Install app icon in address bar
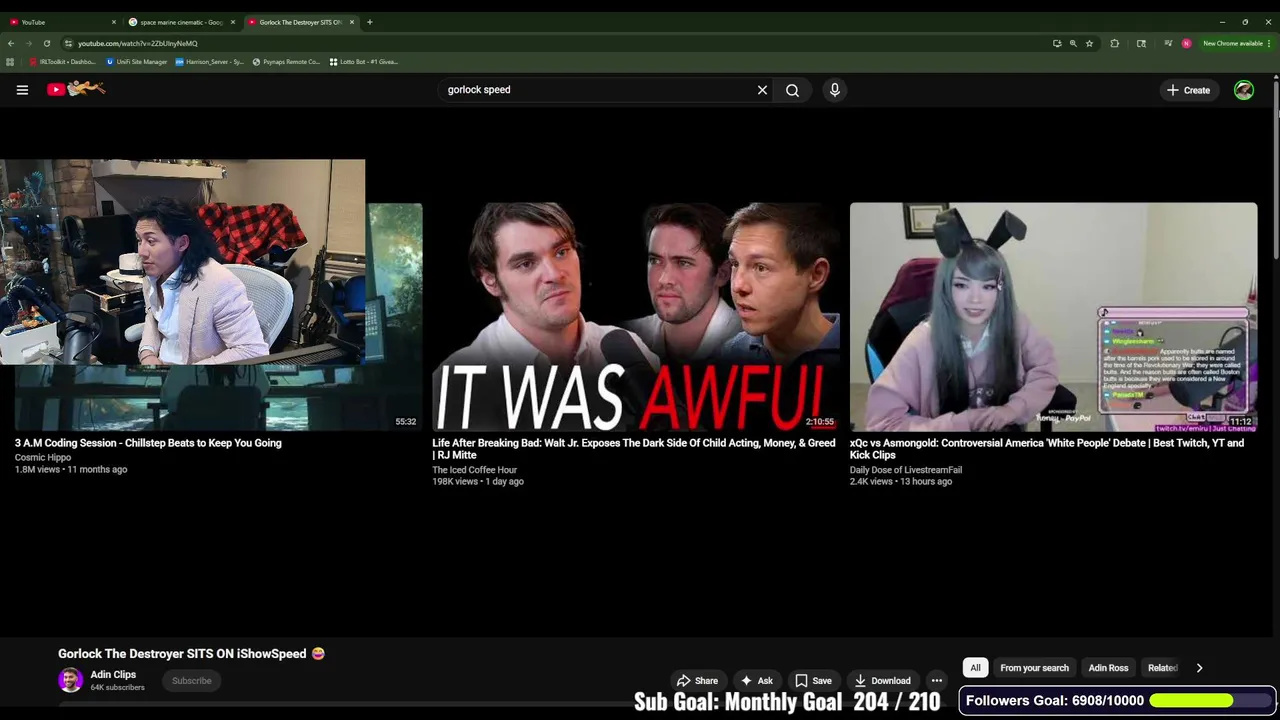The width and height of the screenshot is (1280, 720). (x=1057, y=43)
